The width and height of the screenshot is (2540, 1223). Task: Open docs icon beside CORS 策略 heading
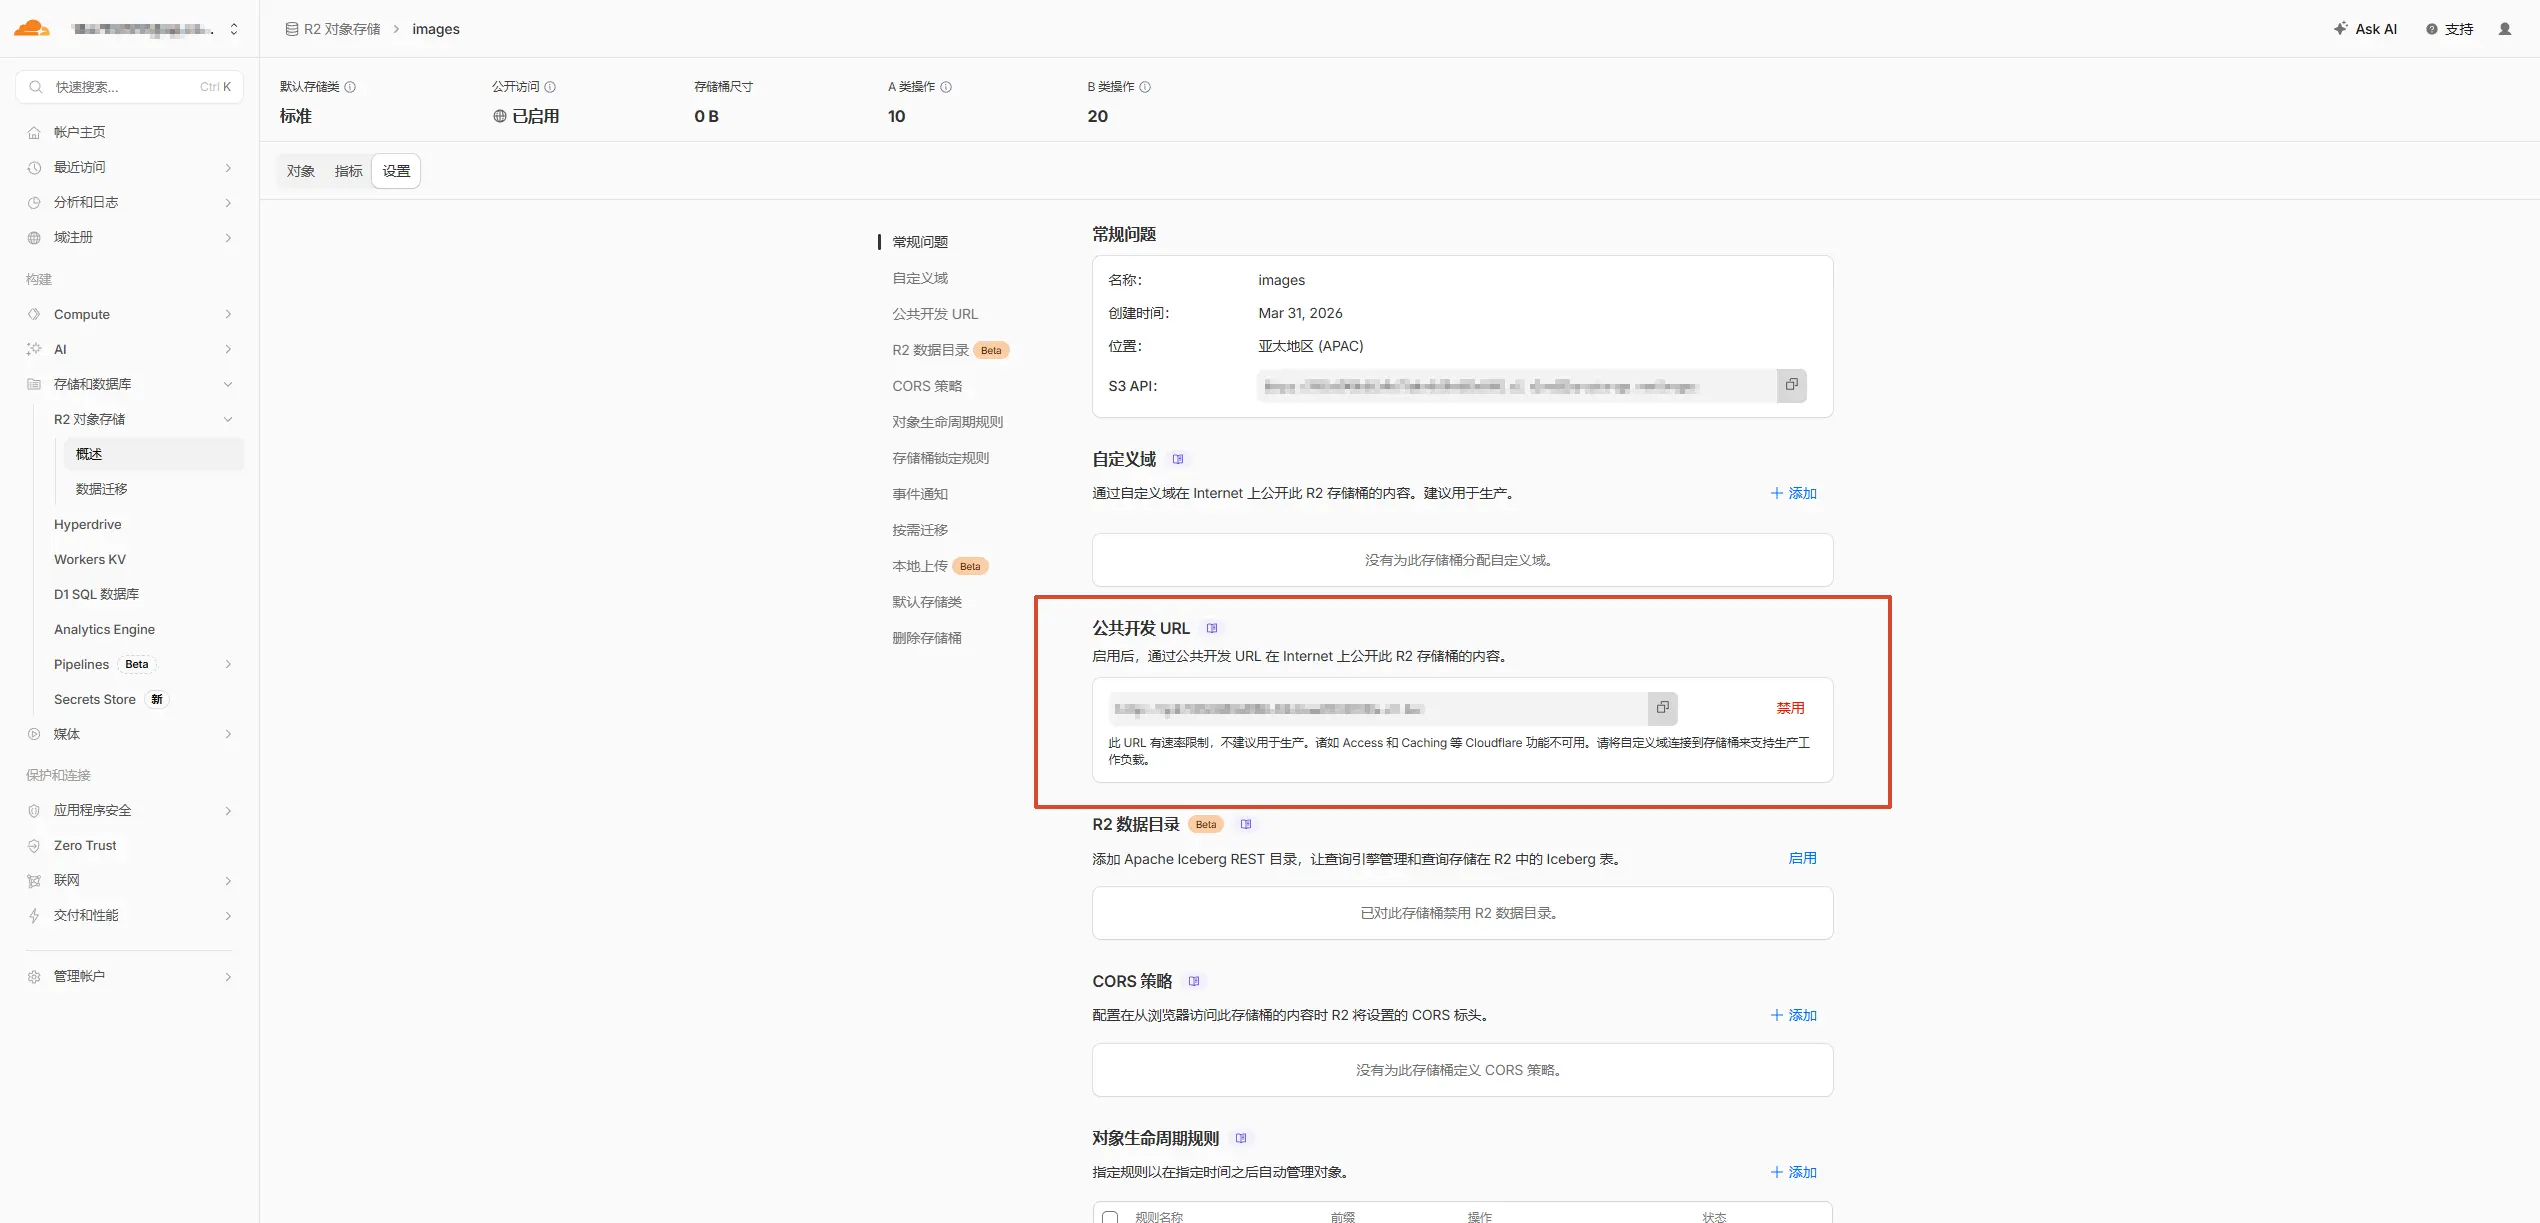(x=1193, y=981)
